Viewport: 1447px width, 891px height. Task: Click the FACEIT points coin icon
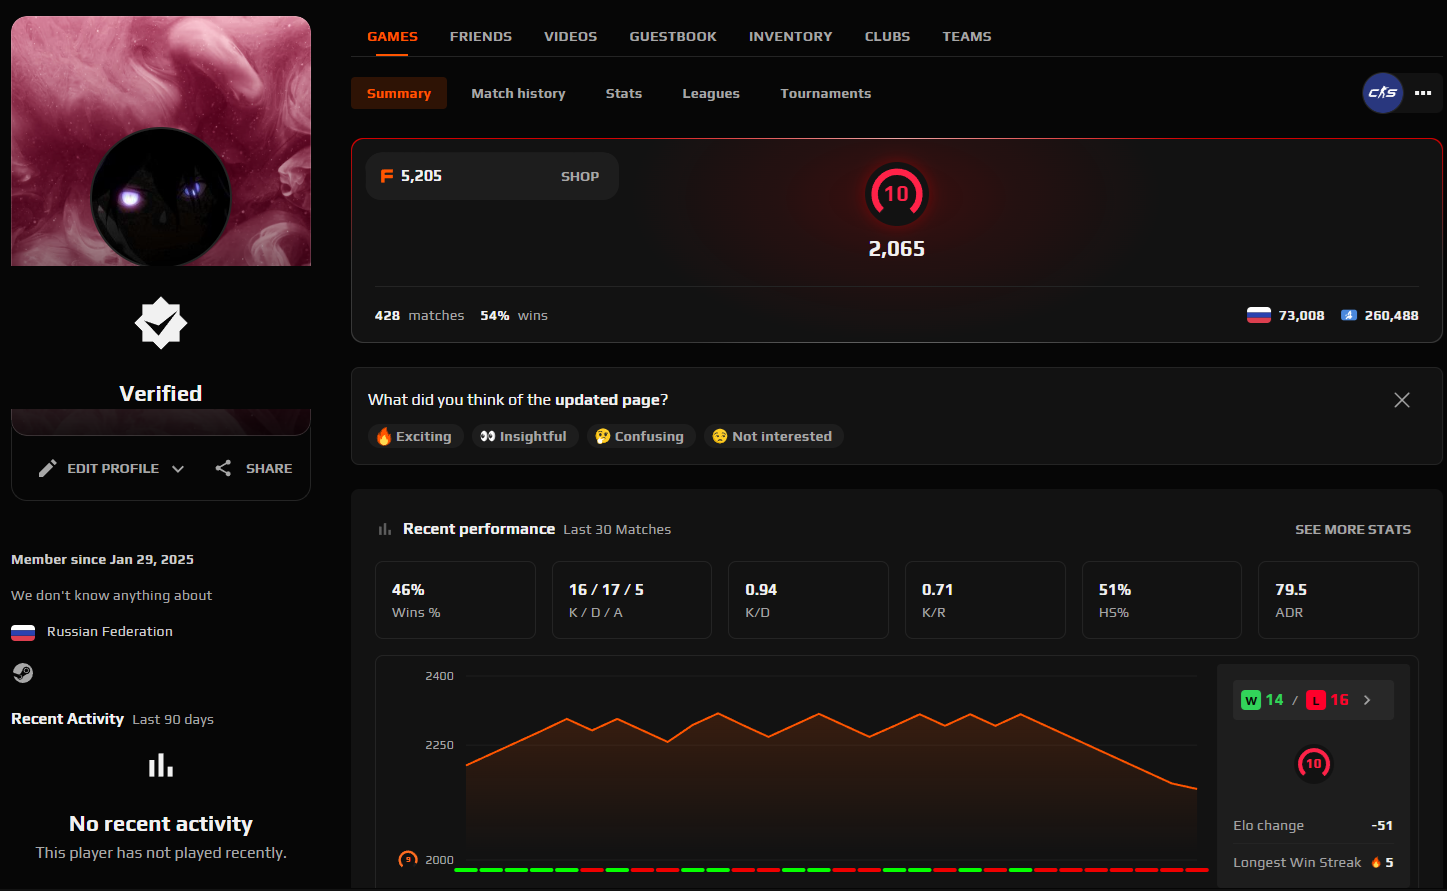(387, 175)
